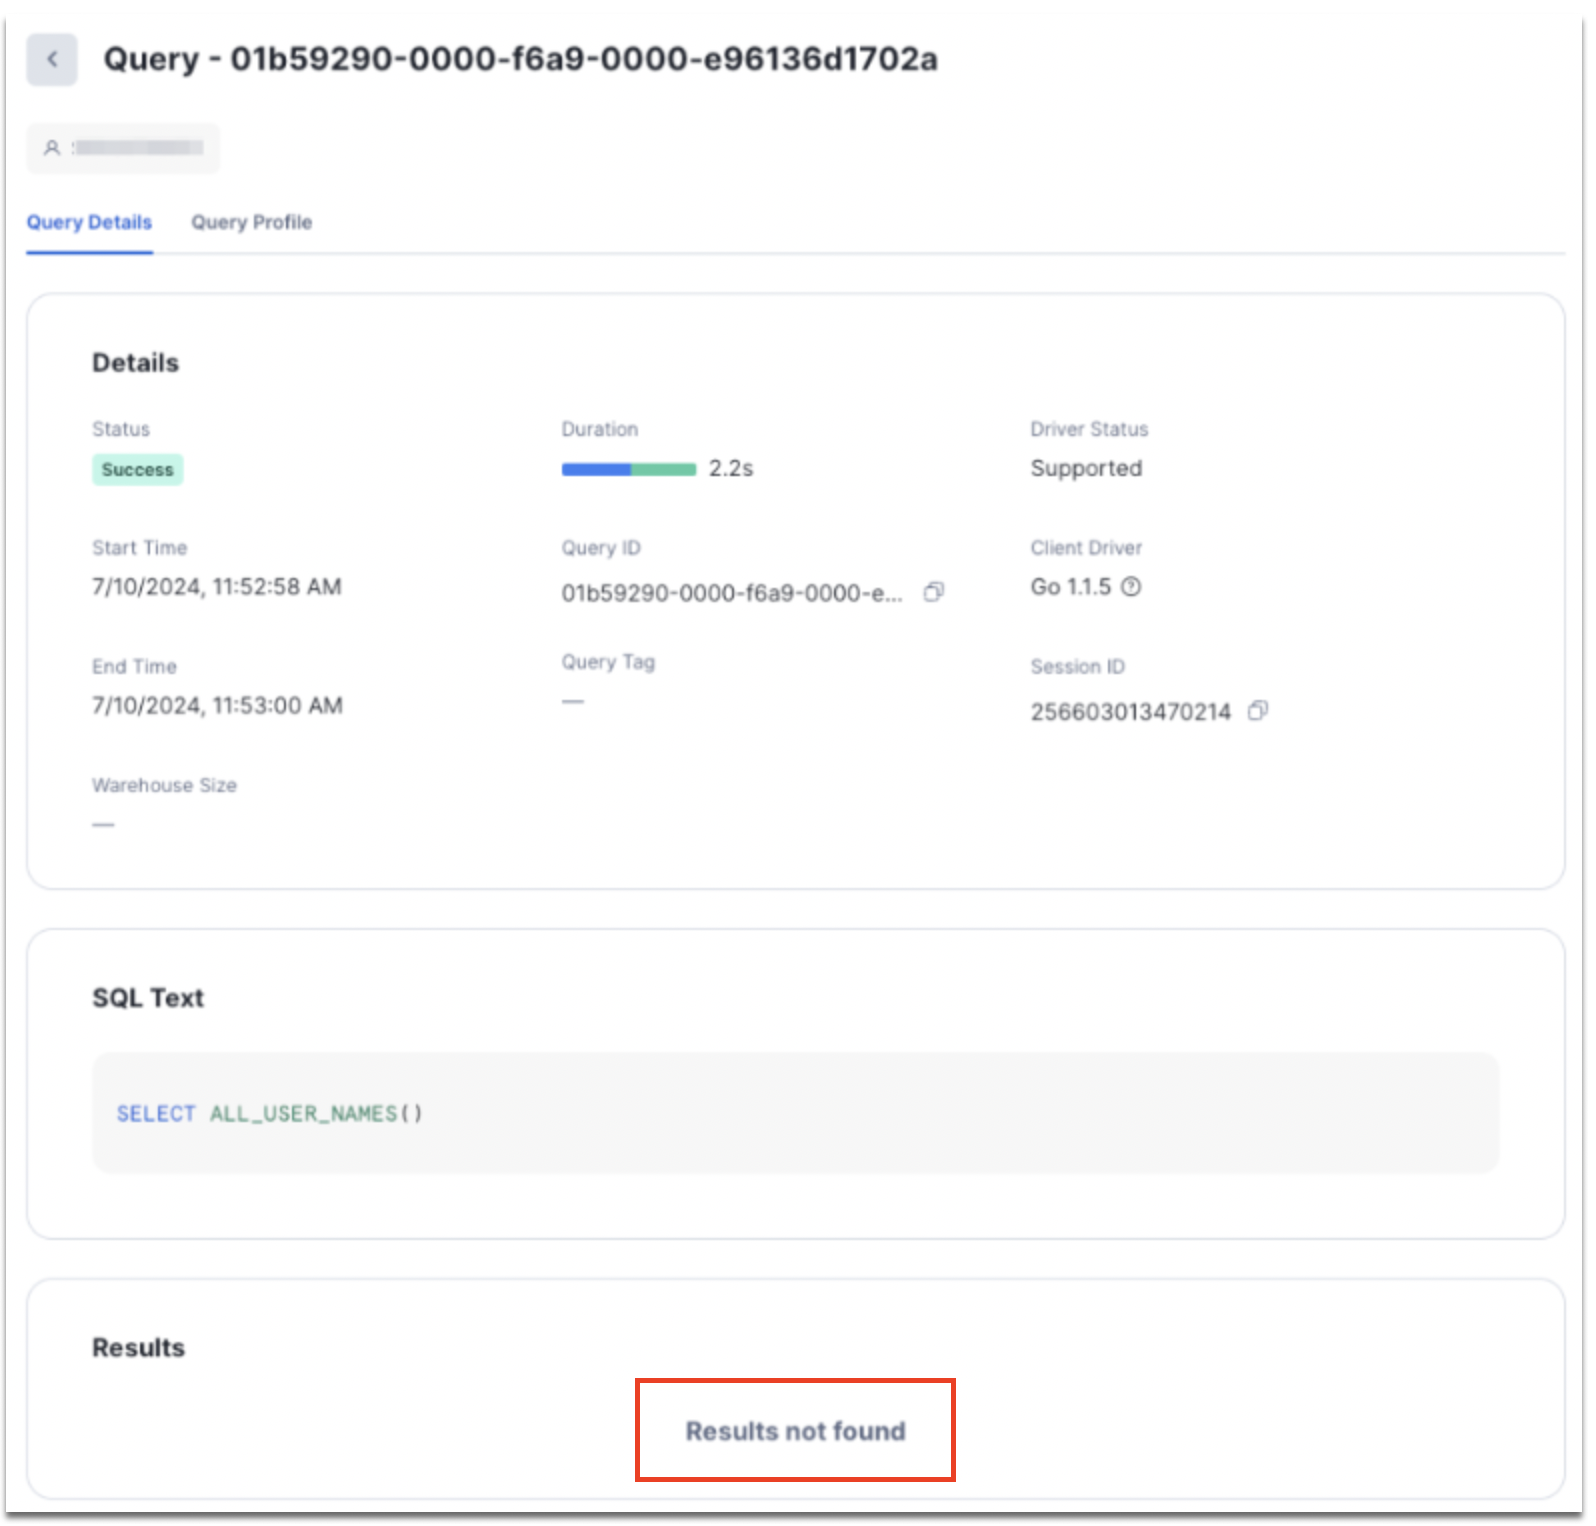
Task: Copy the Query ID with the copy icon
Action: [934, 592]
